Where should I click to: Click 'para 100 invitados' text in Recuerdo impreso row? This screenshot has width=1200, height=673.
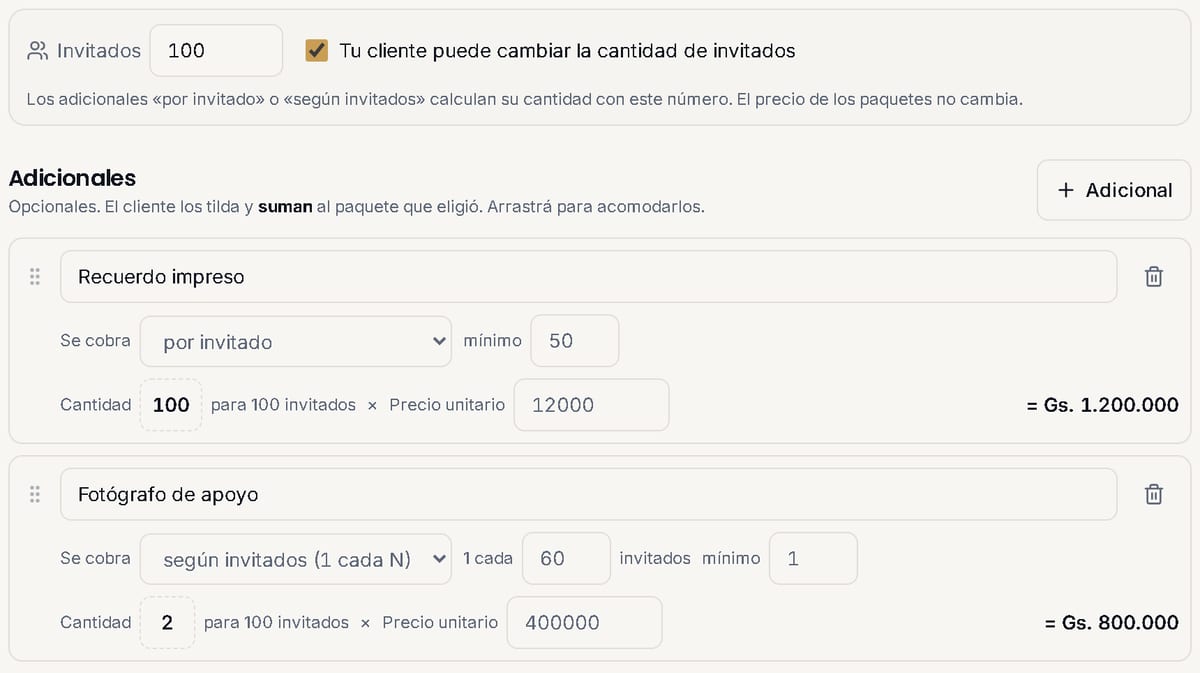point(283,405)
